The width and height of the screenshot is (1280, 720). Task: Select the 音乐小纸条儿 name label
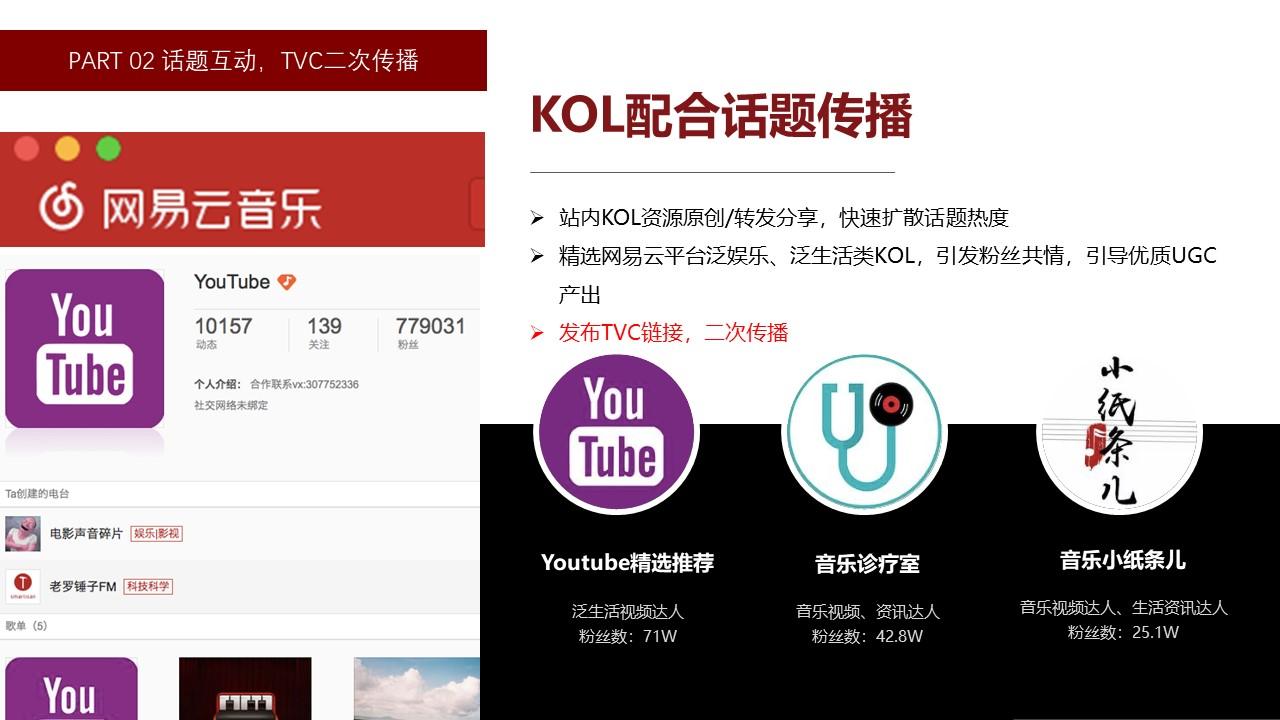1123,560
